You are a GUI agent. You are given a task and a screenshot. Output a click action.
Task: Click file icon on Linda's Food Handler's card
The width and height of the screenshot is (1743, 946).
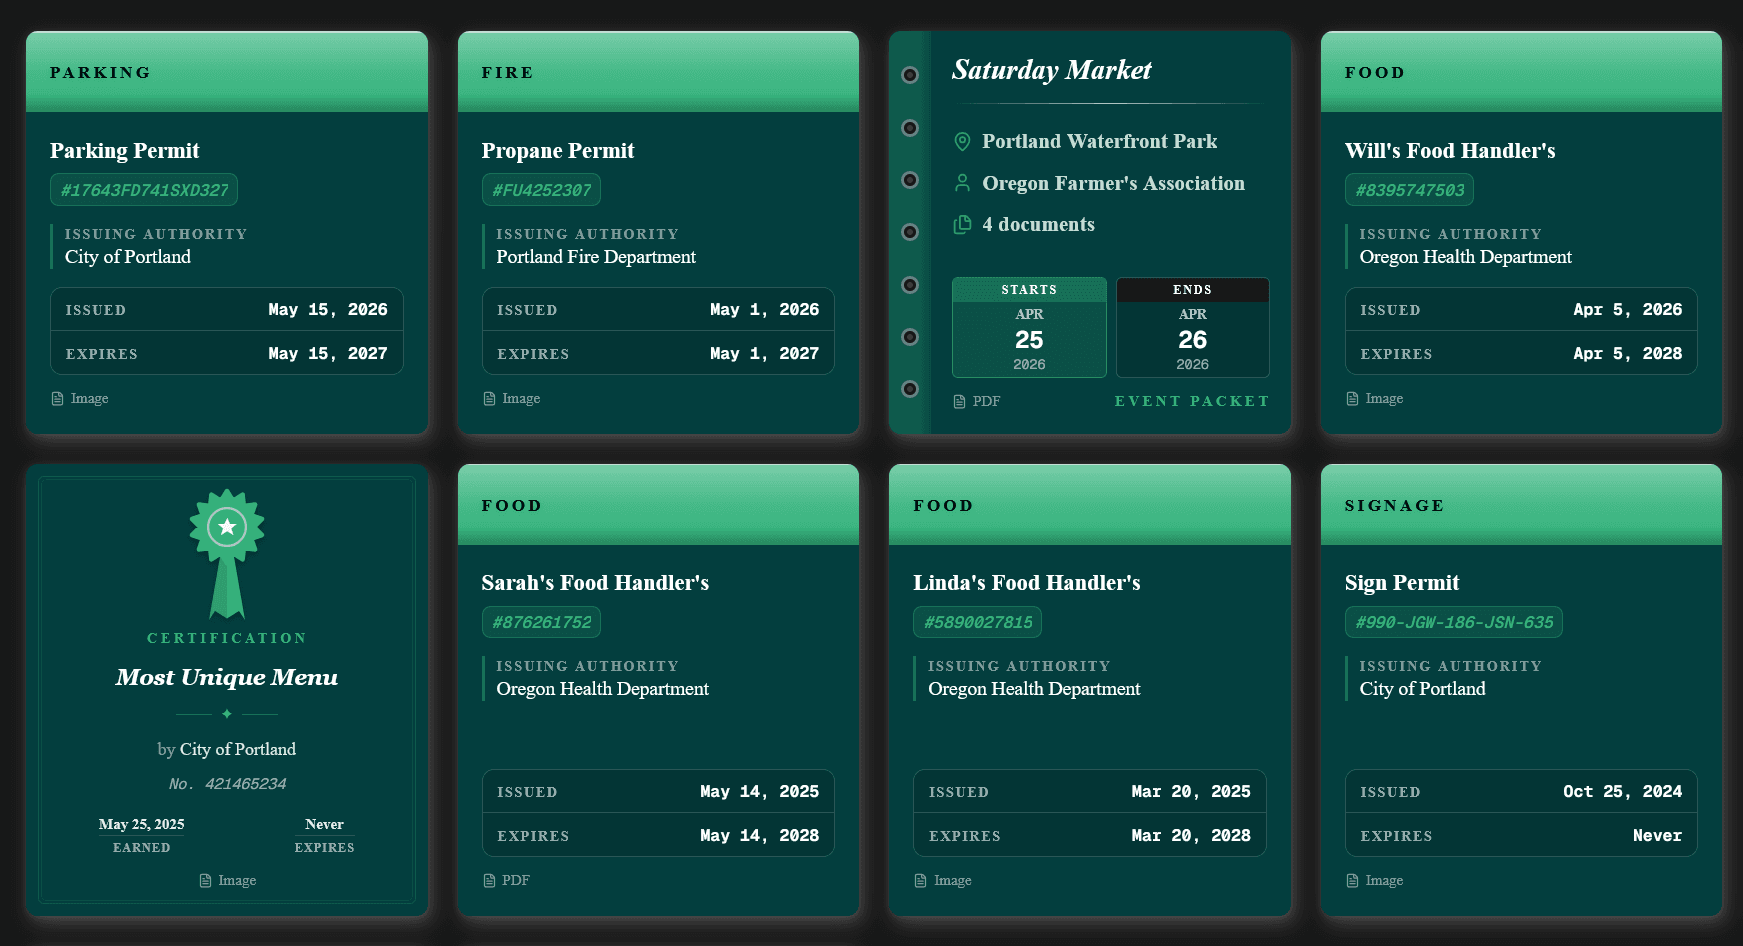point(920,880)
